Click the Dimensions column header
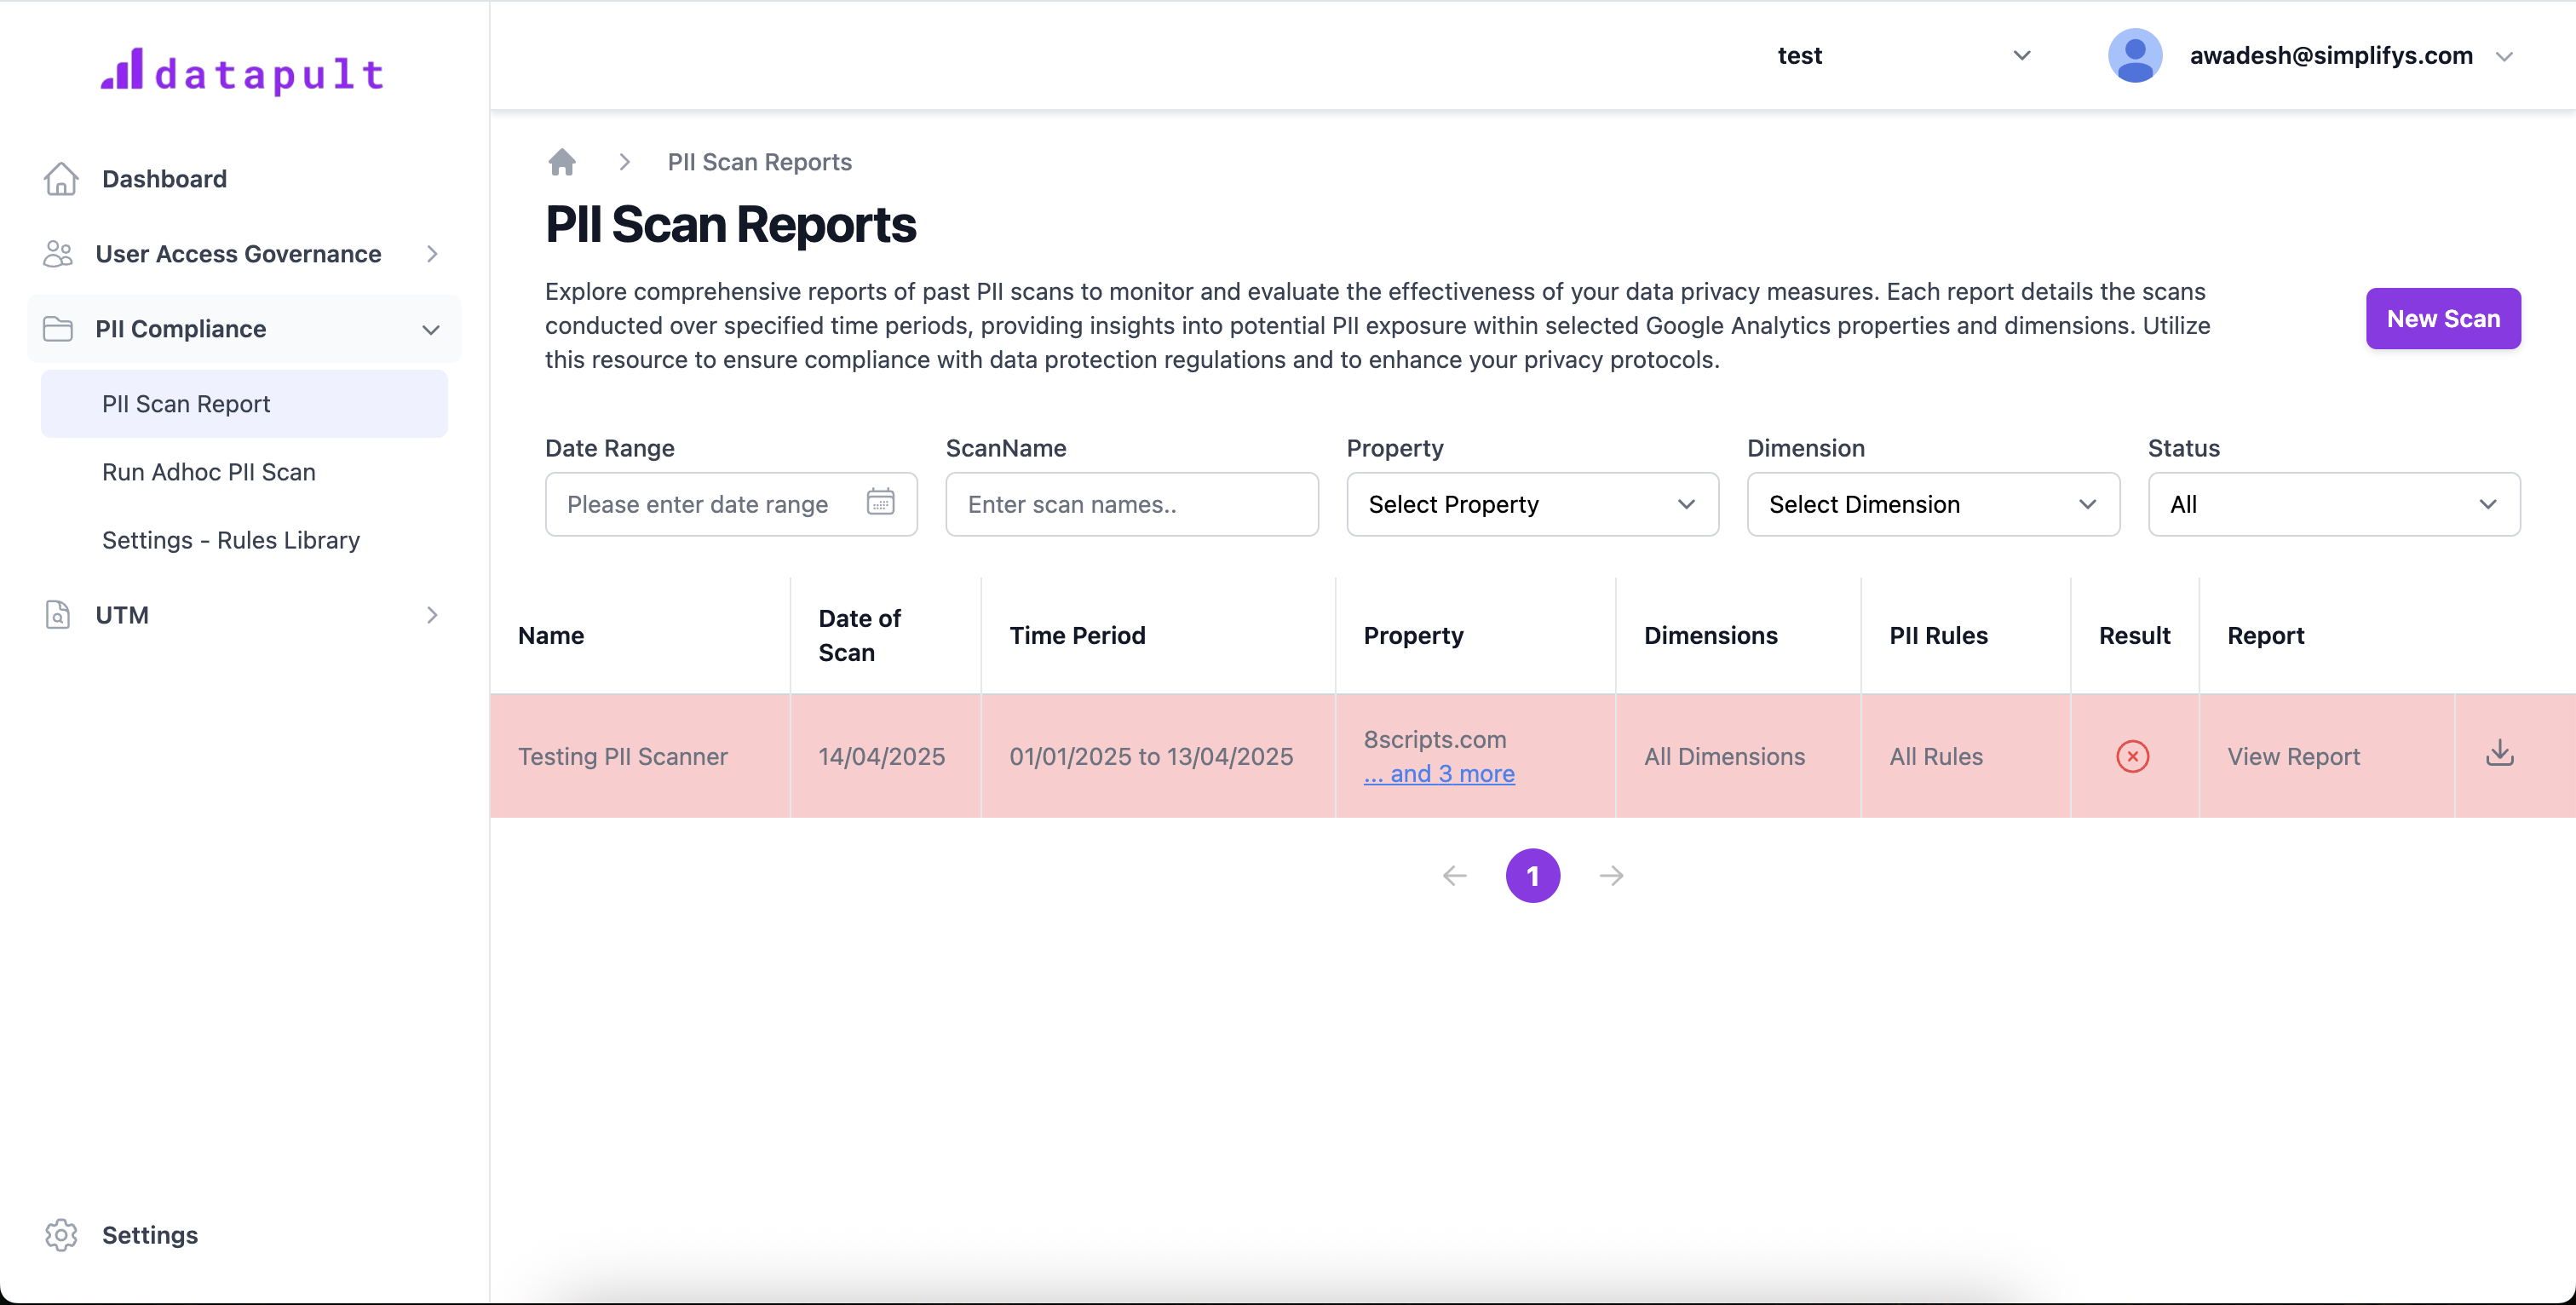This screenshot has width=2576, height=1305. tap(1710, 636)
